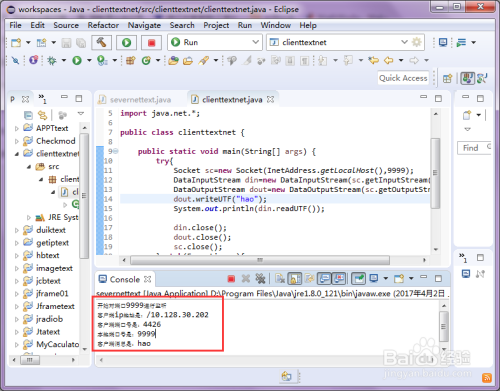The image size is (500, 391).
Task: Click the Open Task folder icon
Action: tap(188, 60)
